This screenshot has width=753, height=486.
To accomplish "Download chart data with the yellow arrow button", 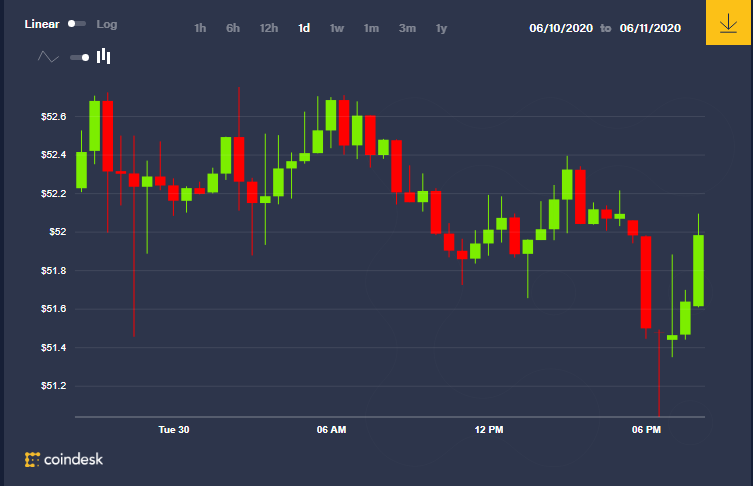I will point(728,23).
